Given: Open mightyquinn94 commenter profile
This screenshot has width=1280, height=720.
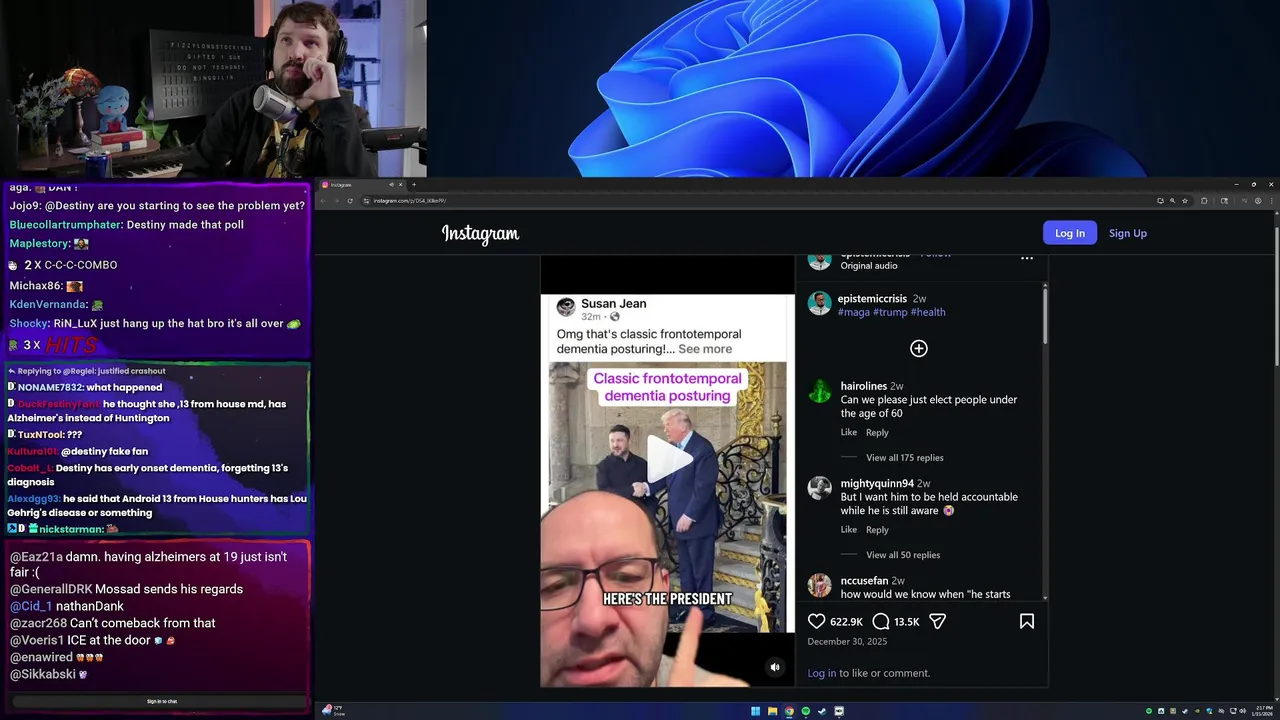Looking at the screenshot, I should (877, 483).
